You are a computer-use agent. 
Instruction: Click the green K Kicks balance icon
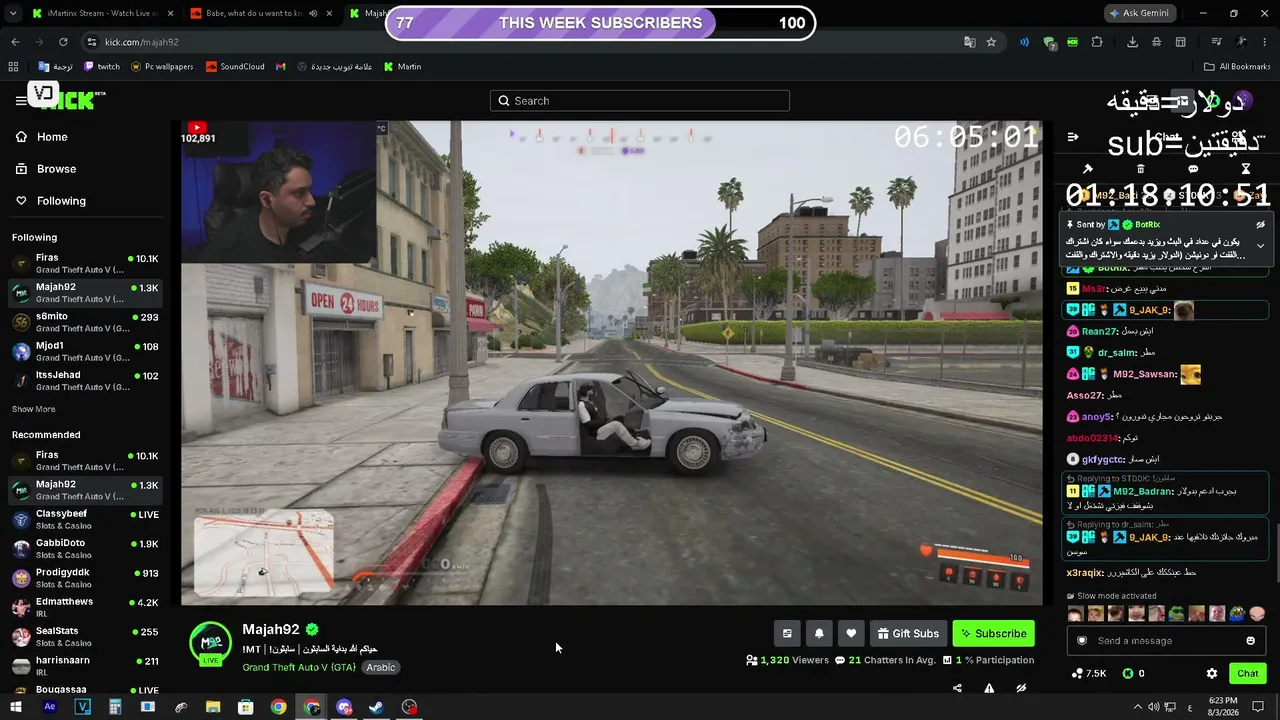click(1128, 673)
